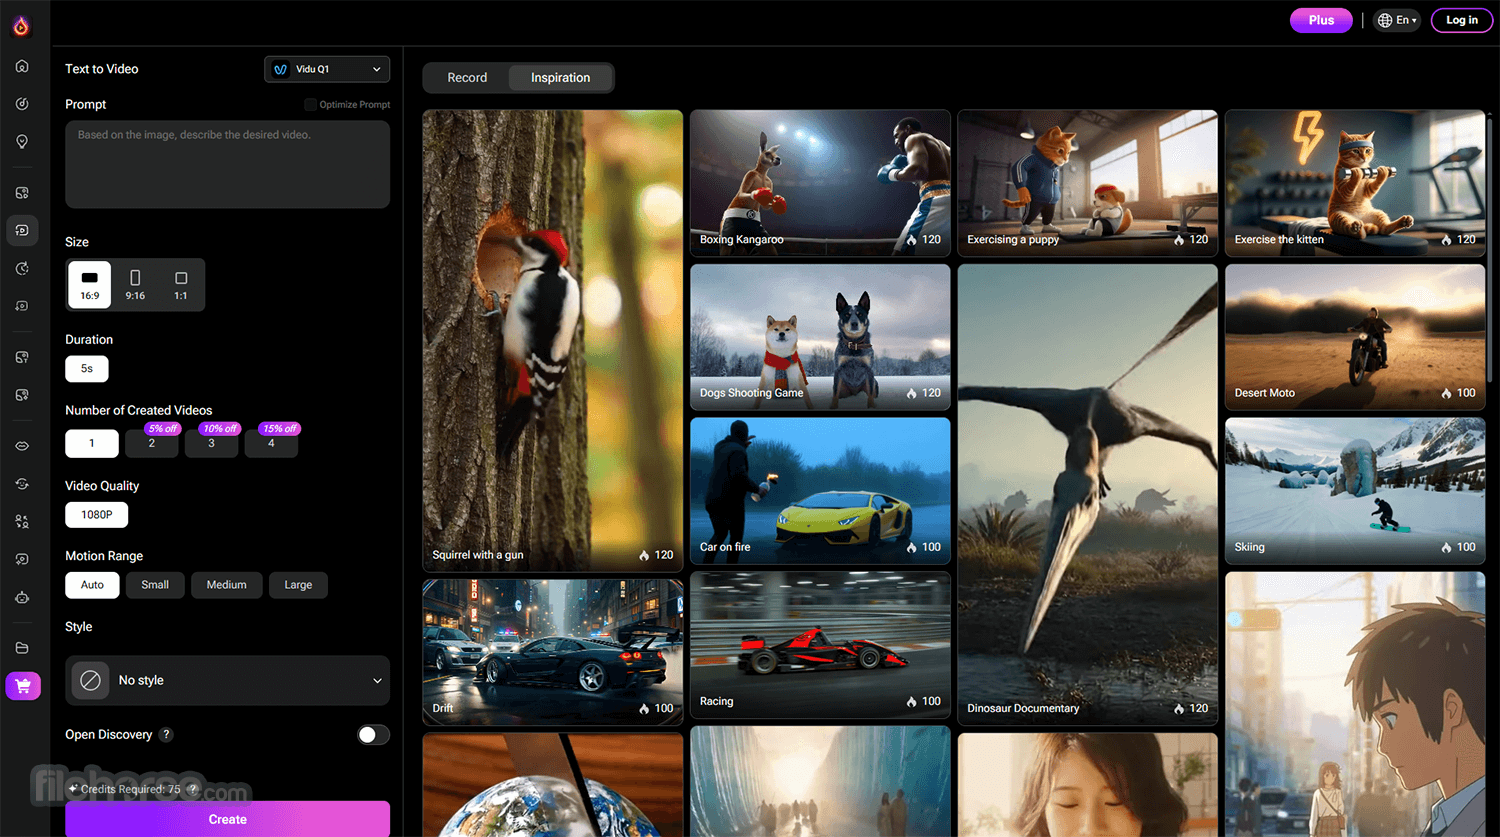Viewport: 1500px width, 837px height.
Task: Choose Large motion range
Action: (298, 585)
